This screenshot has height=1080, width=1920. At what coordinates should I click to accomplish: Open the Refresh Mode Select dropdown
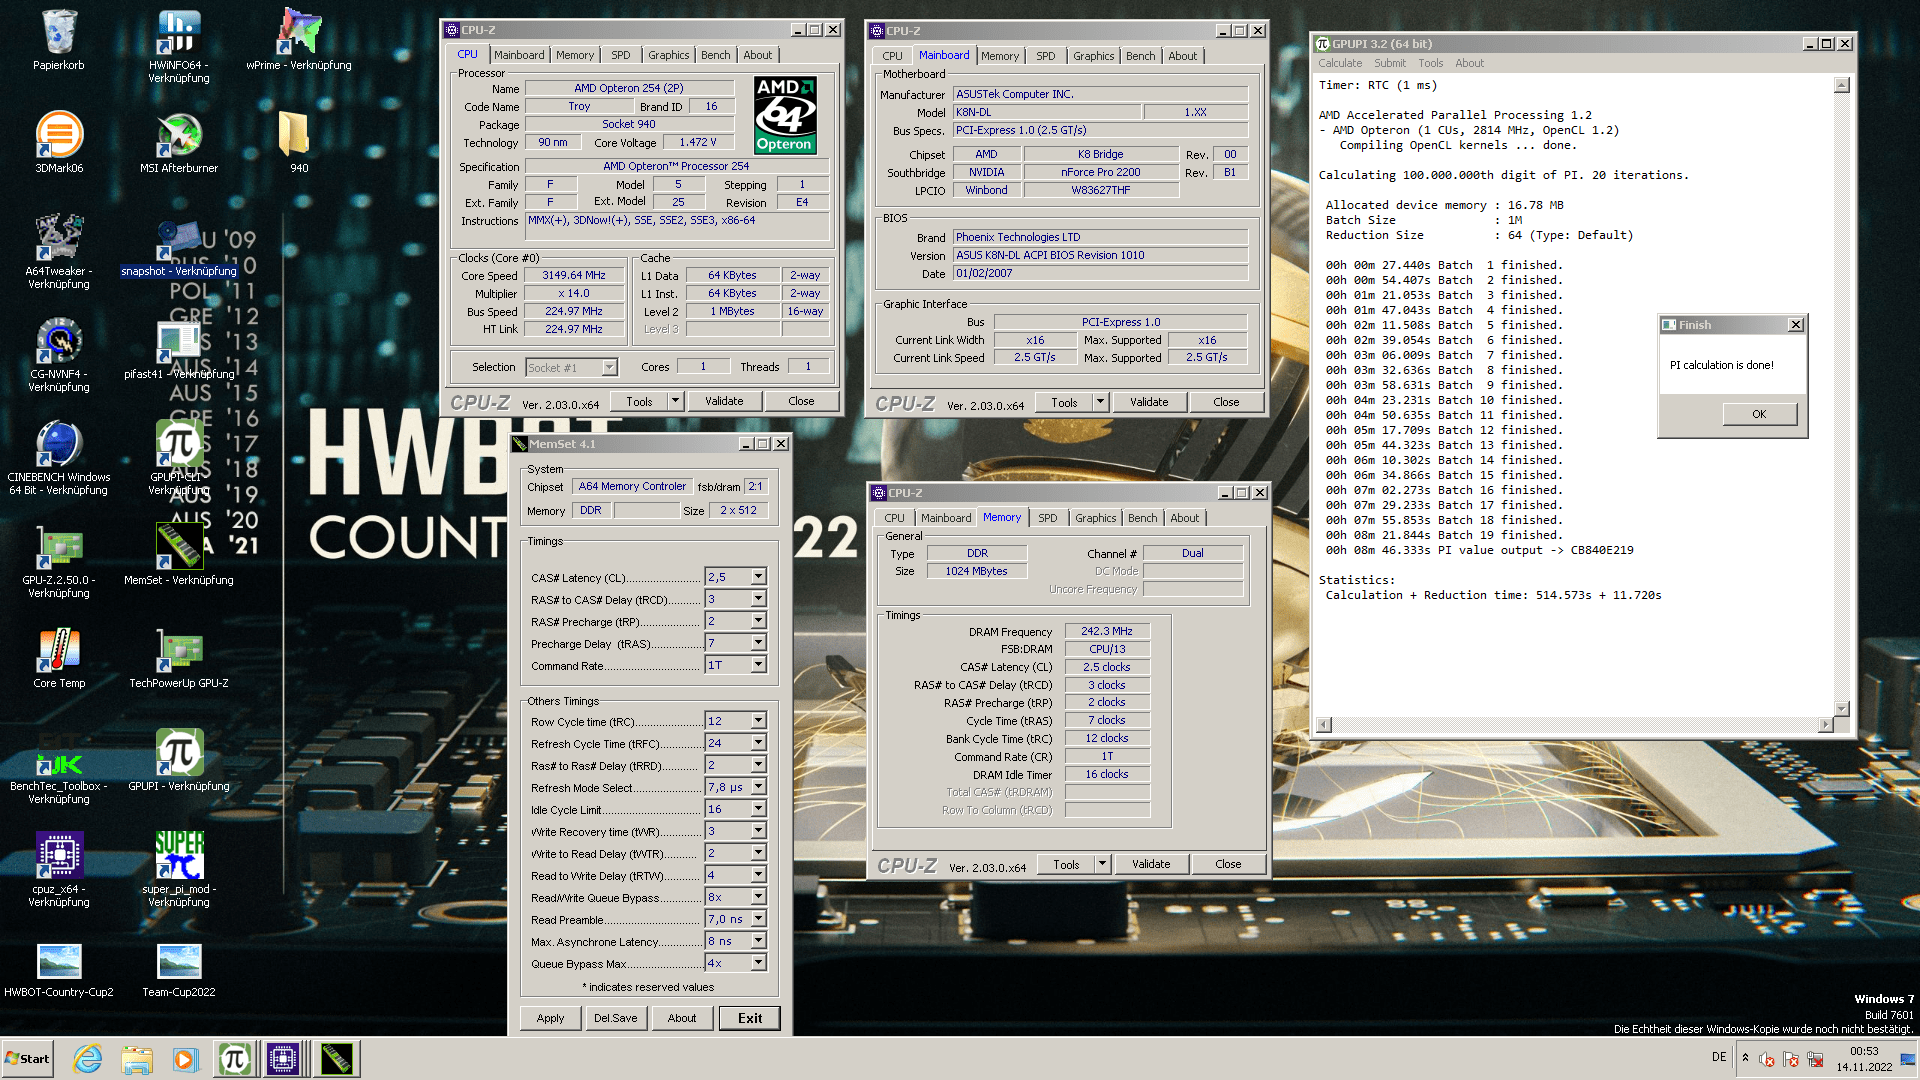coord(758,787)
